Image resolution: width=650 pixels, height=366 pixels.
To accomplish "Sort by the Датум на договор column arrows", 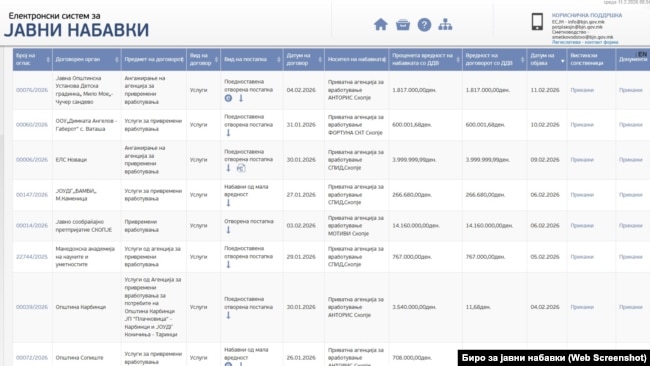I will (320, 60).
